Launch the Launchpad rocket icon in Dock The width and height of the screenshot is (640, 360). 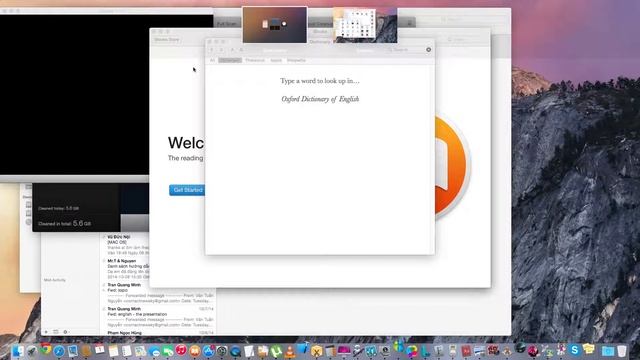[31, 351]
